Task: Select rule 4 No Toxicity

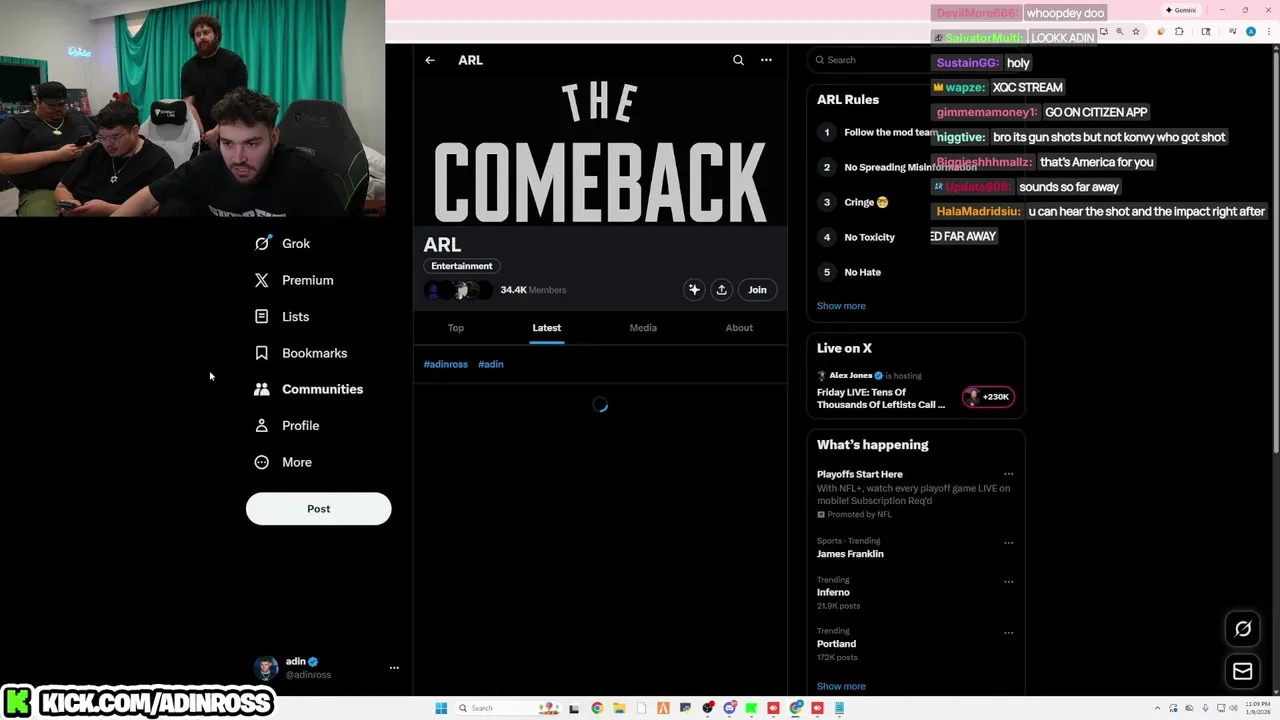Action: [869, 237]
